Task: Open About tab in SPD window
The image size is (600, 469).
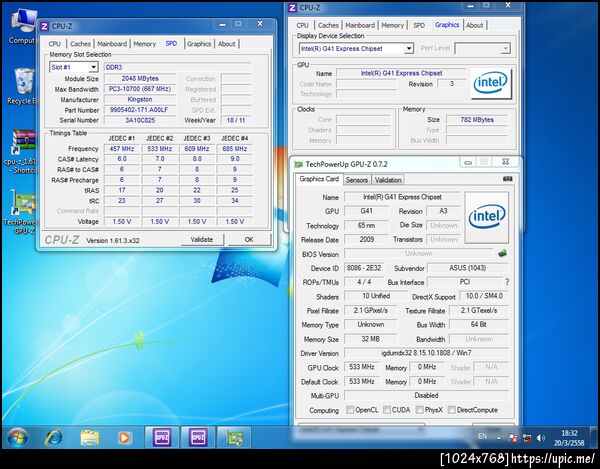Action: coord(227,44)
